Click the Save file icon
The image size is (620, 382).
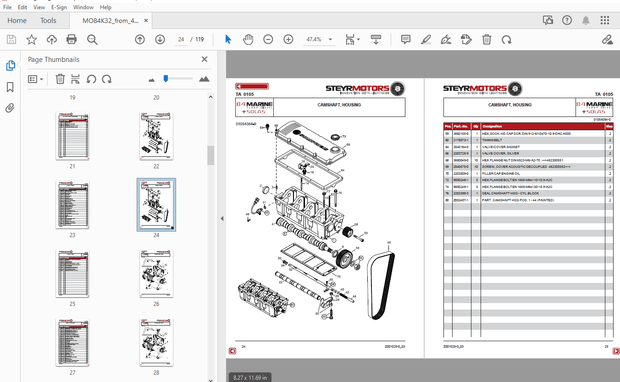tap(11, 40)
